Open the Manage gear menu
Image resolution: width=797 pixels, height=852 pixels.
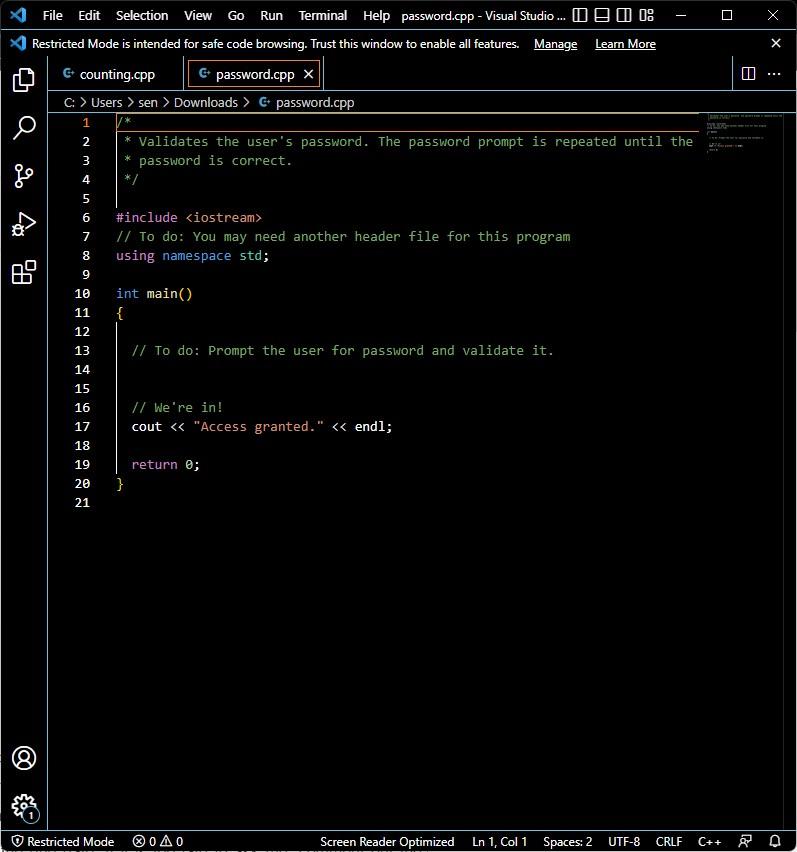[24, 806]
